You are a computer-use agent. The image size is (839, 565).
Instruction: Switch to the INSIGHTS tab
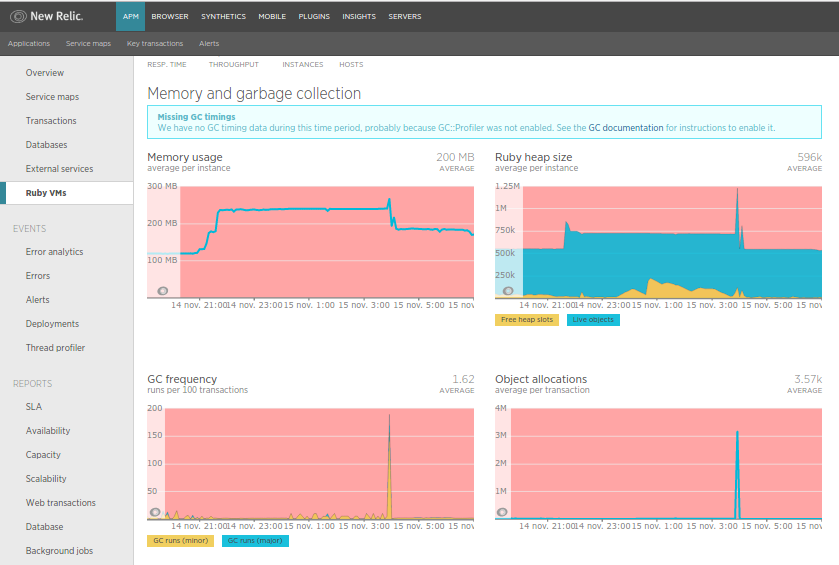[358, 17]
